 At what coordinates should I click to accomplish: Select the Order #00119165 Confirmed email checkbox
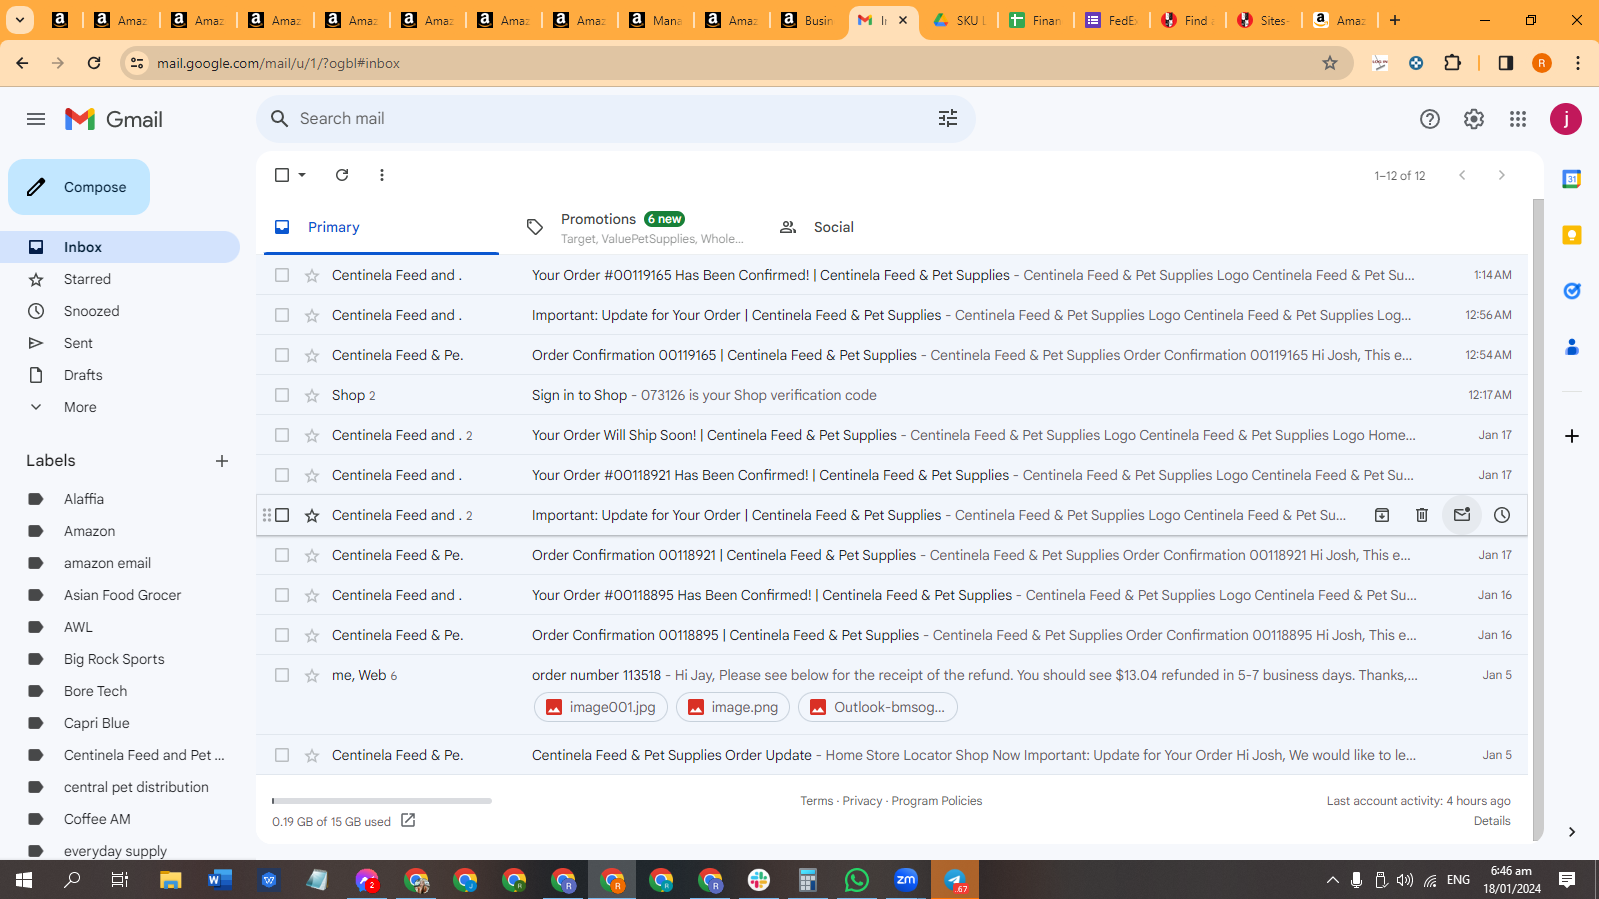[x=282, y=275]
